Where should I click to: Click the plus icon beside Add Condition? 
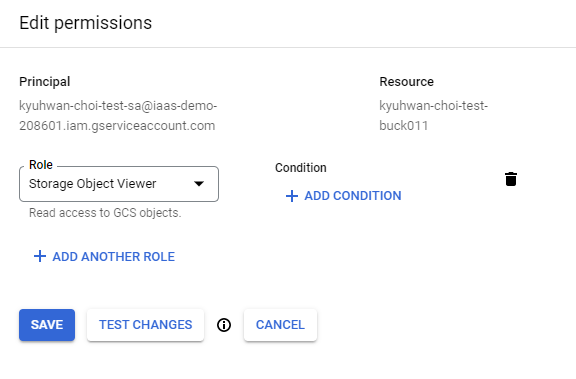coord(292,196)
